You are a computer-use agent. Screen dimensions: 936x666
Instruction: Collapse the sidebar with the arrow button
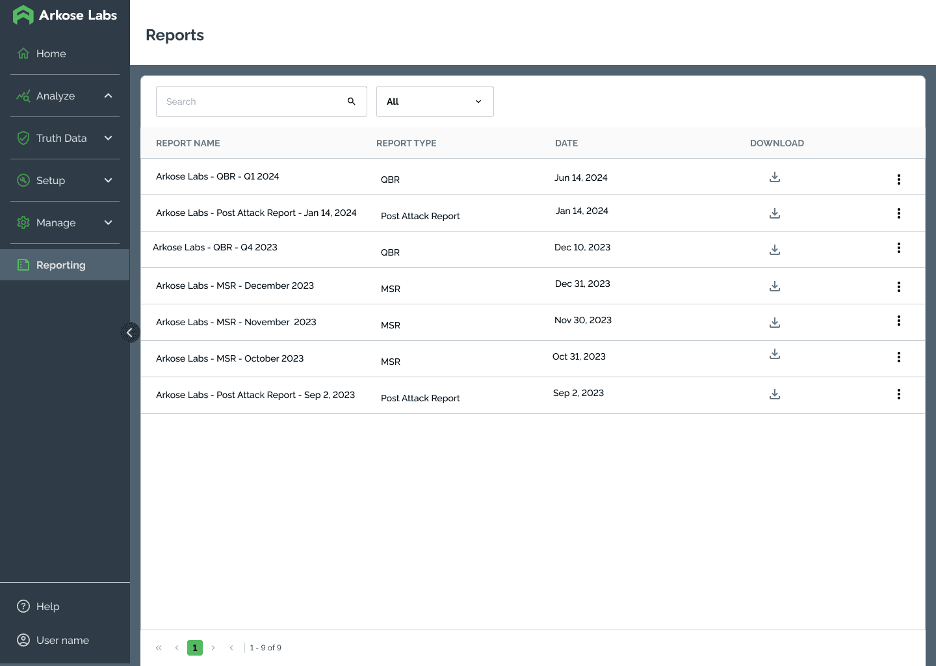point(130,332)
